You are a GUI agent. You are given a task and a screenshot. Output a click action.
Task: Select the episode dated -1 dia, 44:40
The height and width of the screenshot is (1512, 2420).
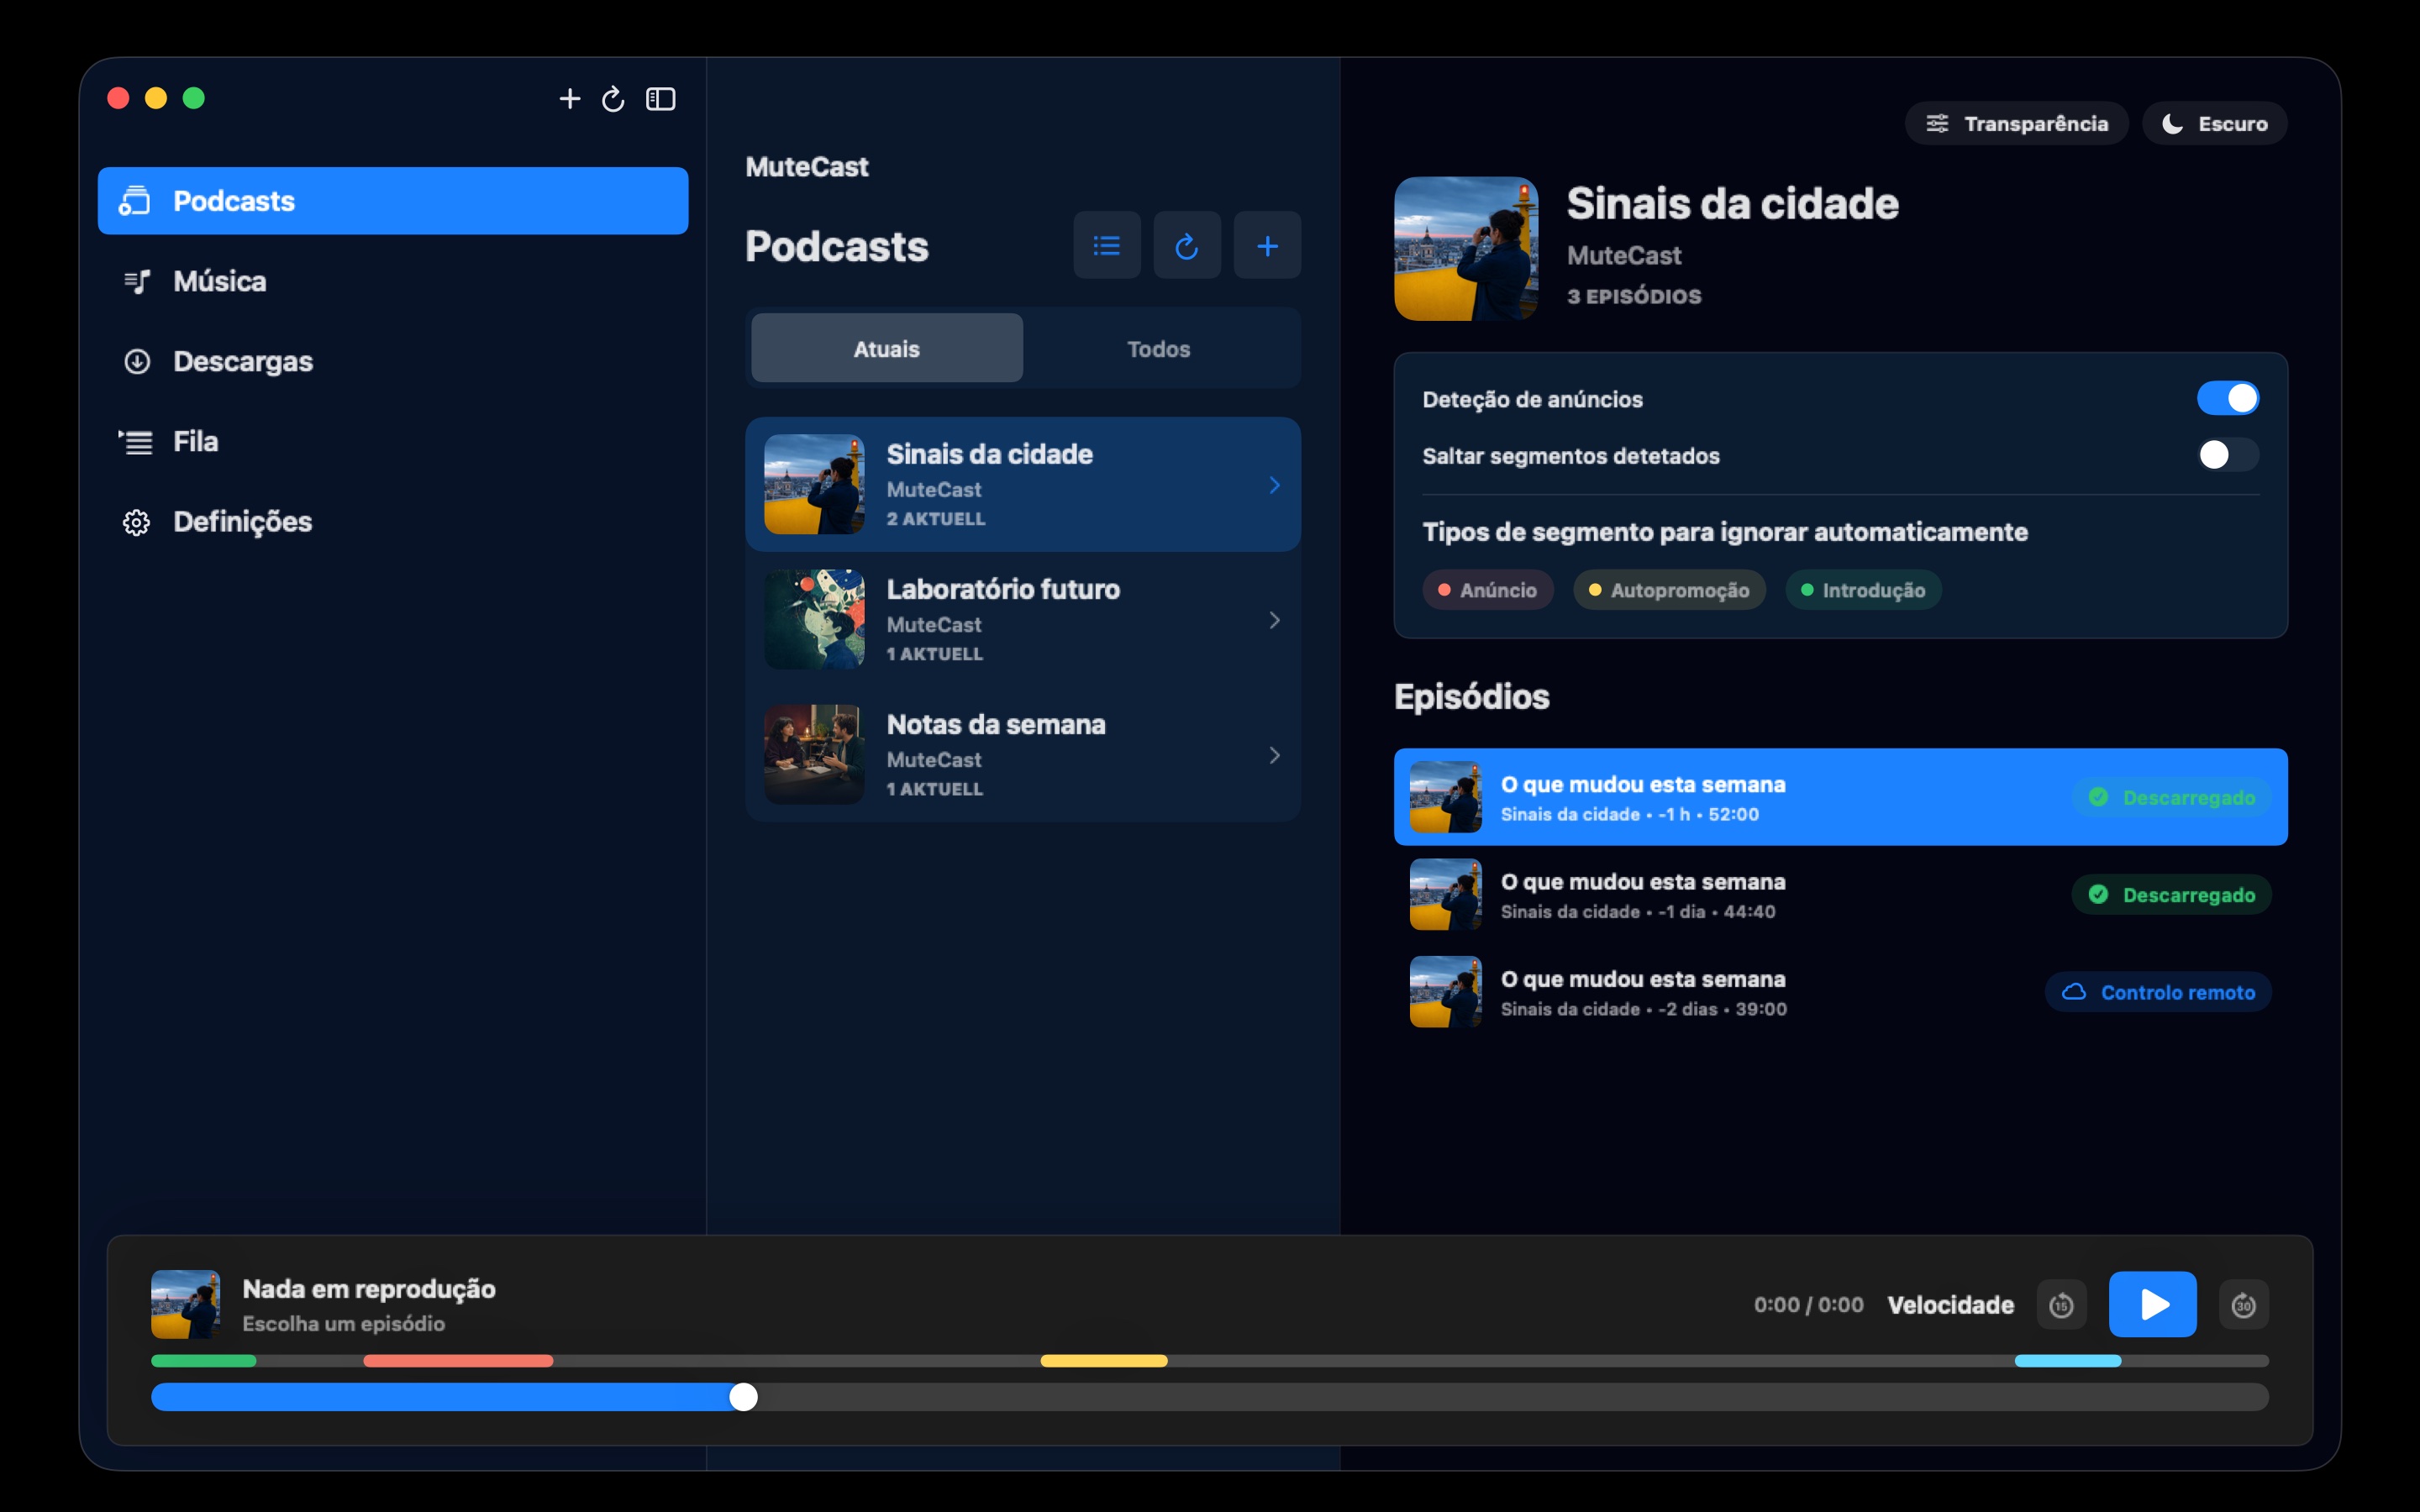(x=1840, y=894)
